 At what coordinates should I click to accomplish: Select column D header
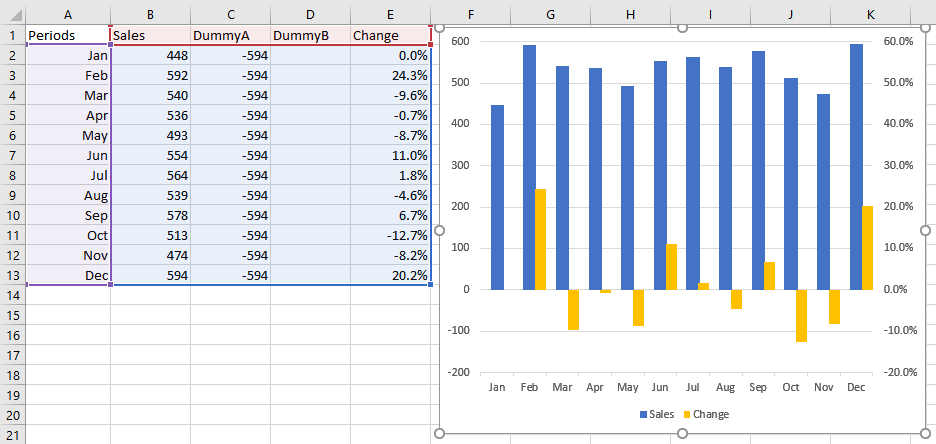[x=310, y=13]
